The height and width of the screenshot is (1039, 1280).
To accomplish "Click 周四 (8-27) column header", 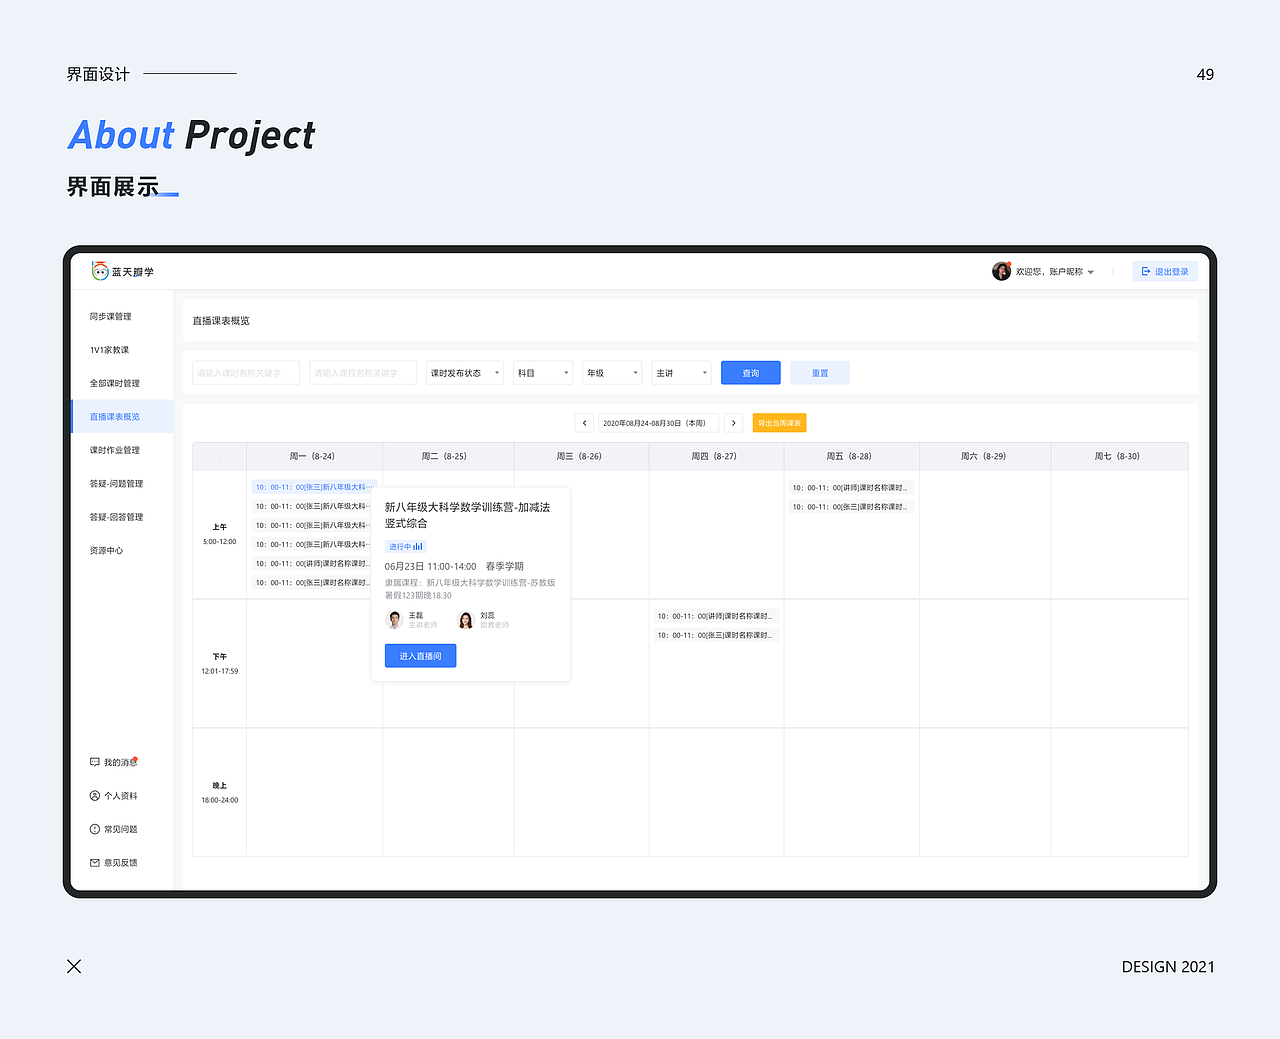I will click(x=716, y=456).
